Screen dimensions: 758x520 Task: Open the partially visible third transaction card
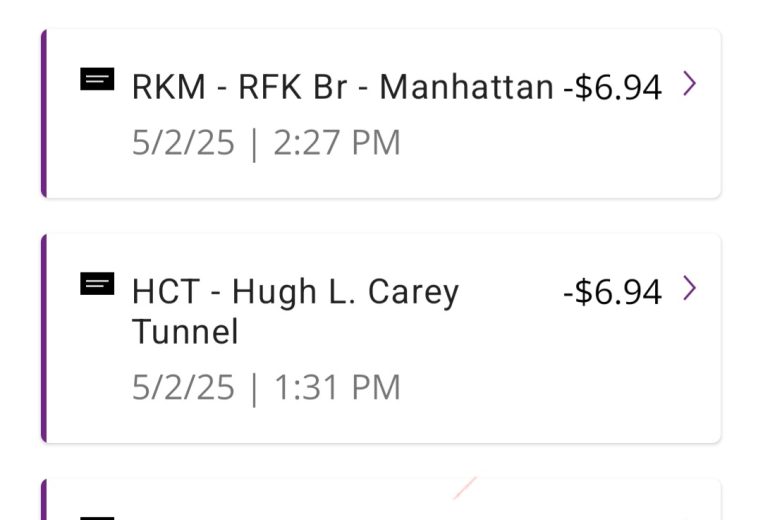point(381,500)
